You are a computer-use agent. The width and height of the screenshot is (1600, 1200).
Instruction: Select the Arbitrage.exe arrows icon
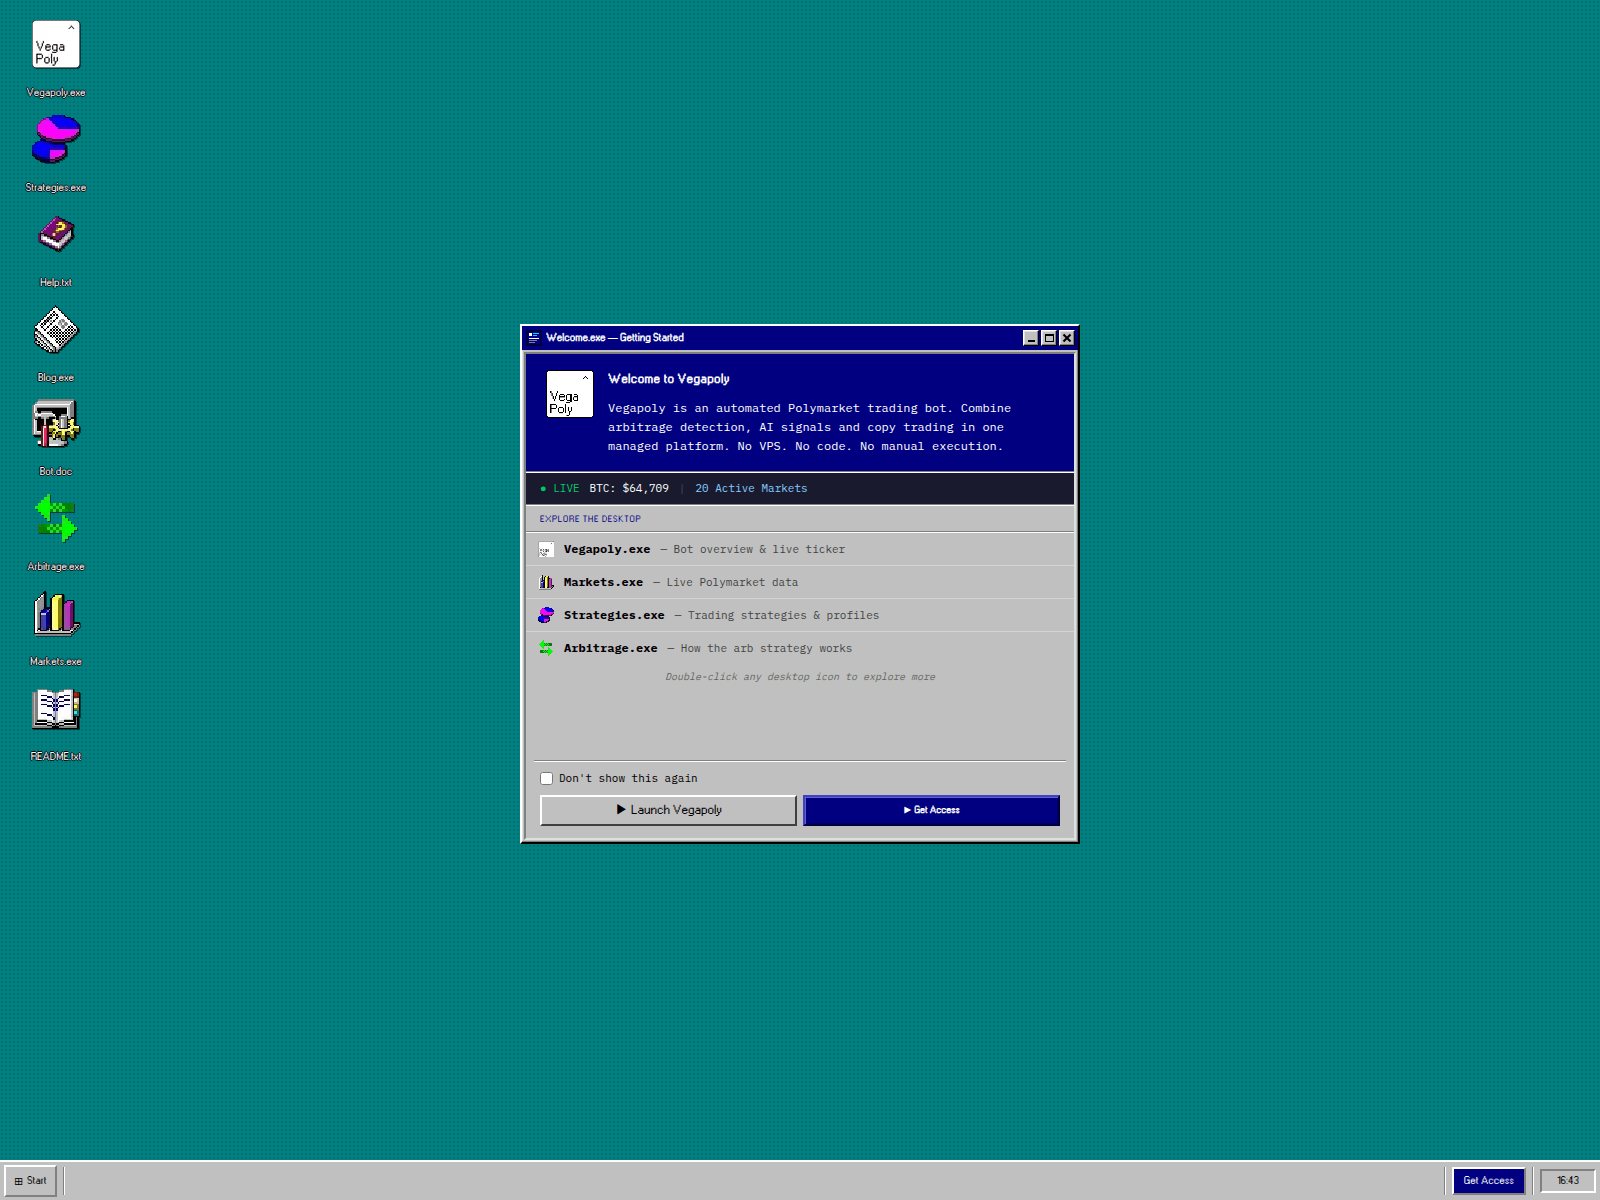pos(56,519)
